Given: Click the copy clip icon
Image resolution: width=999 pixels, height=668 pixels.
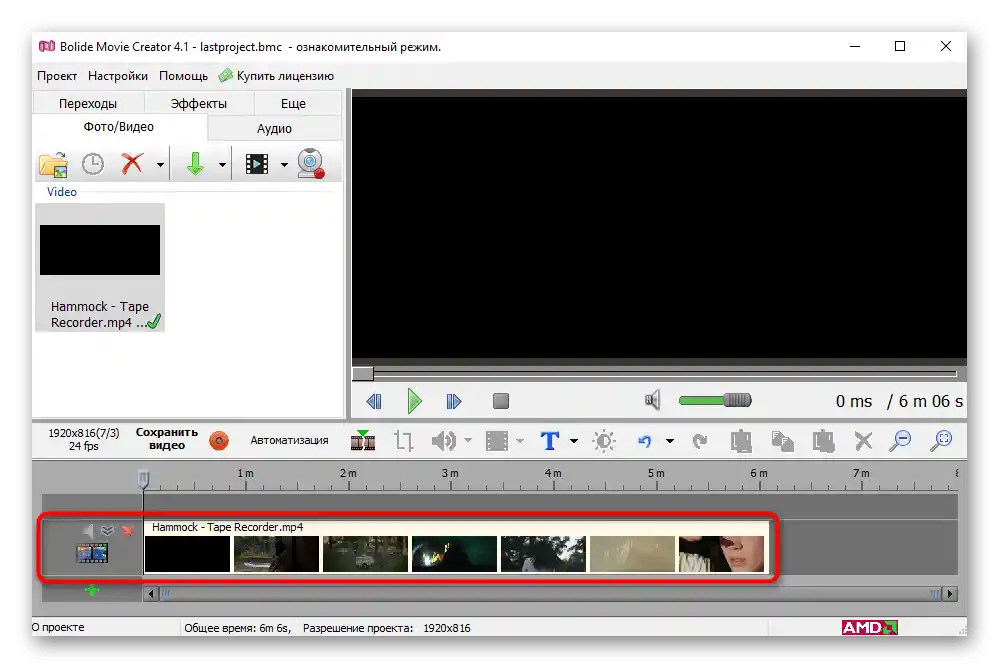Looking at the screenshot, I should pos(782,440).
